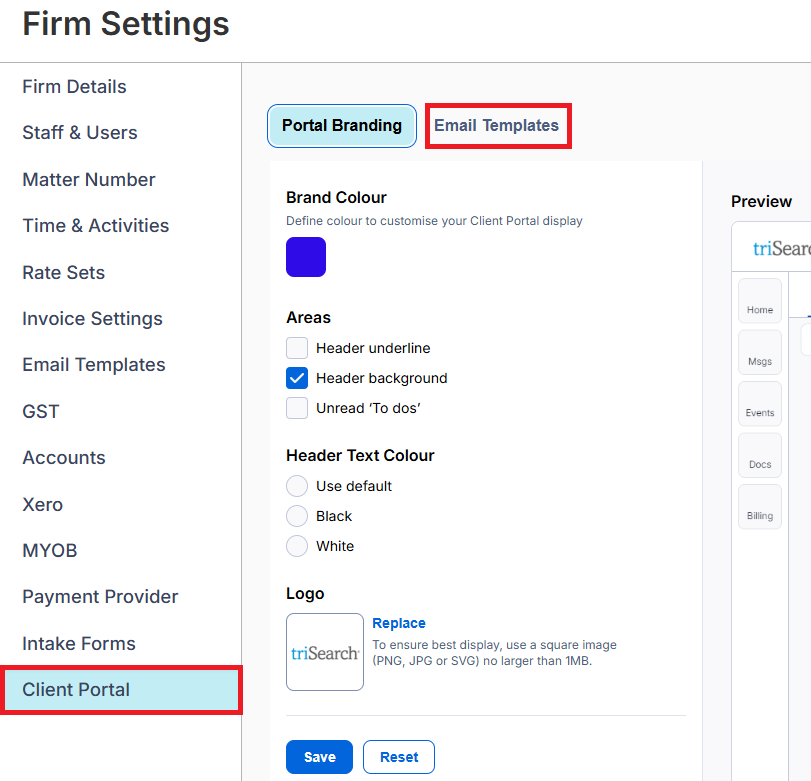Reset the portal branding settings

tap(399, 757)
